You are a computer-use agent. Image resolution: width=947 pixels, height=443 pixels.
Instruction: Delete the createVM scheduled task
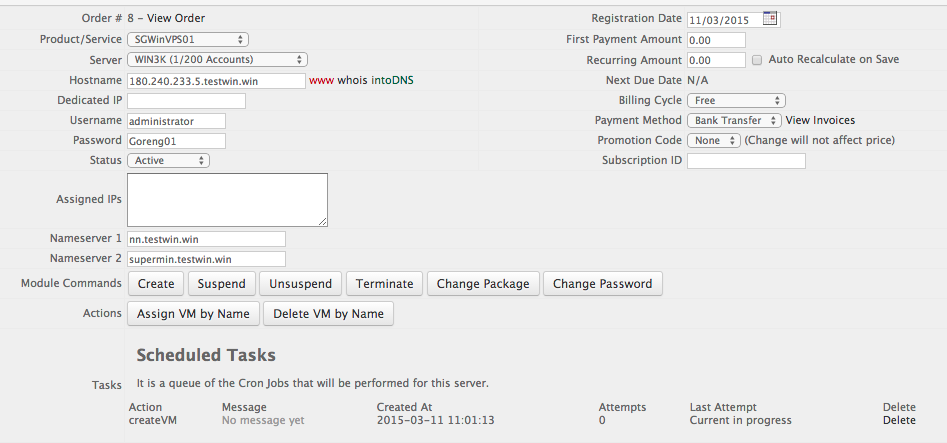point(899,420)
